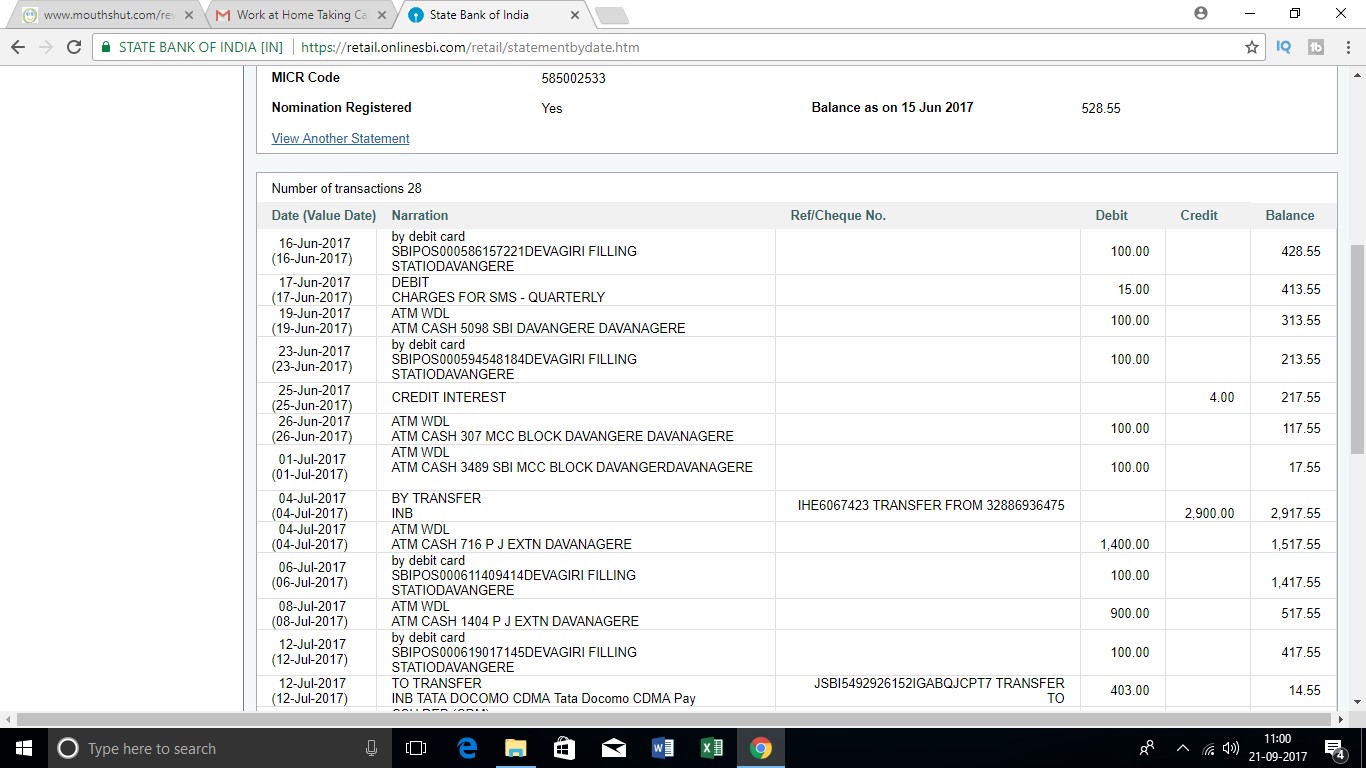The height and width of the screenshot is (768, 1366).
Task: Click ATM CASH 5098 SBI DAVANGERE narration
Action: 538,328
